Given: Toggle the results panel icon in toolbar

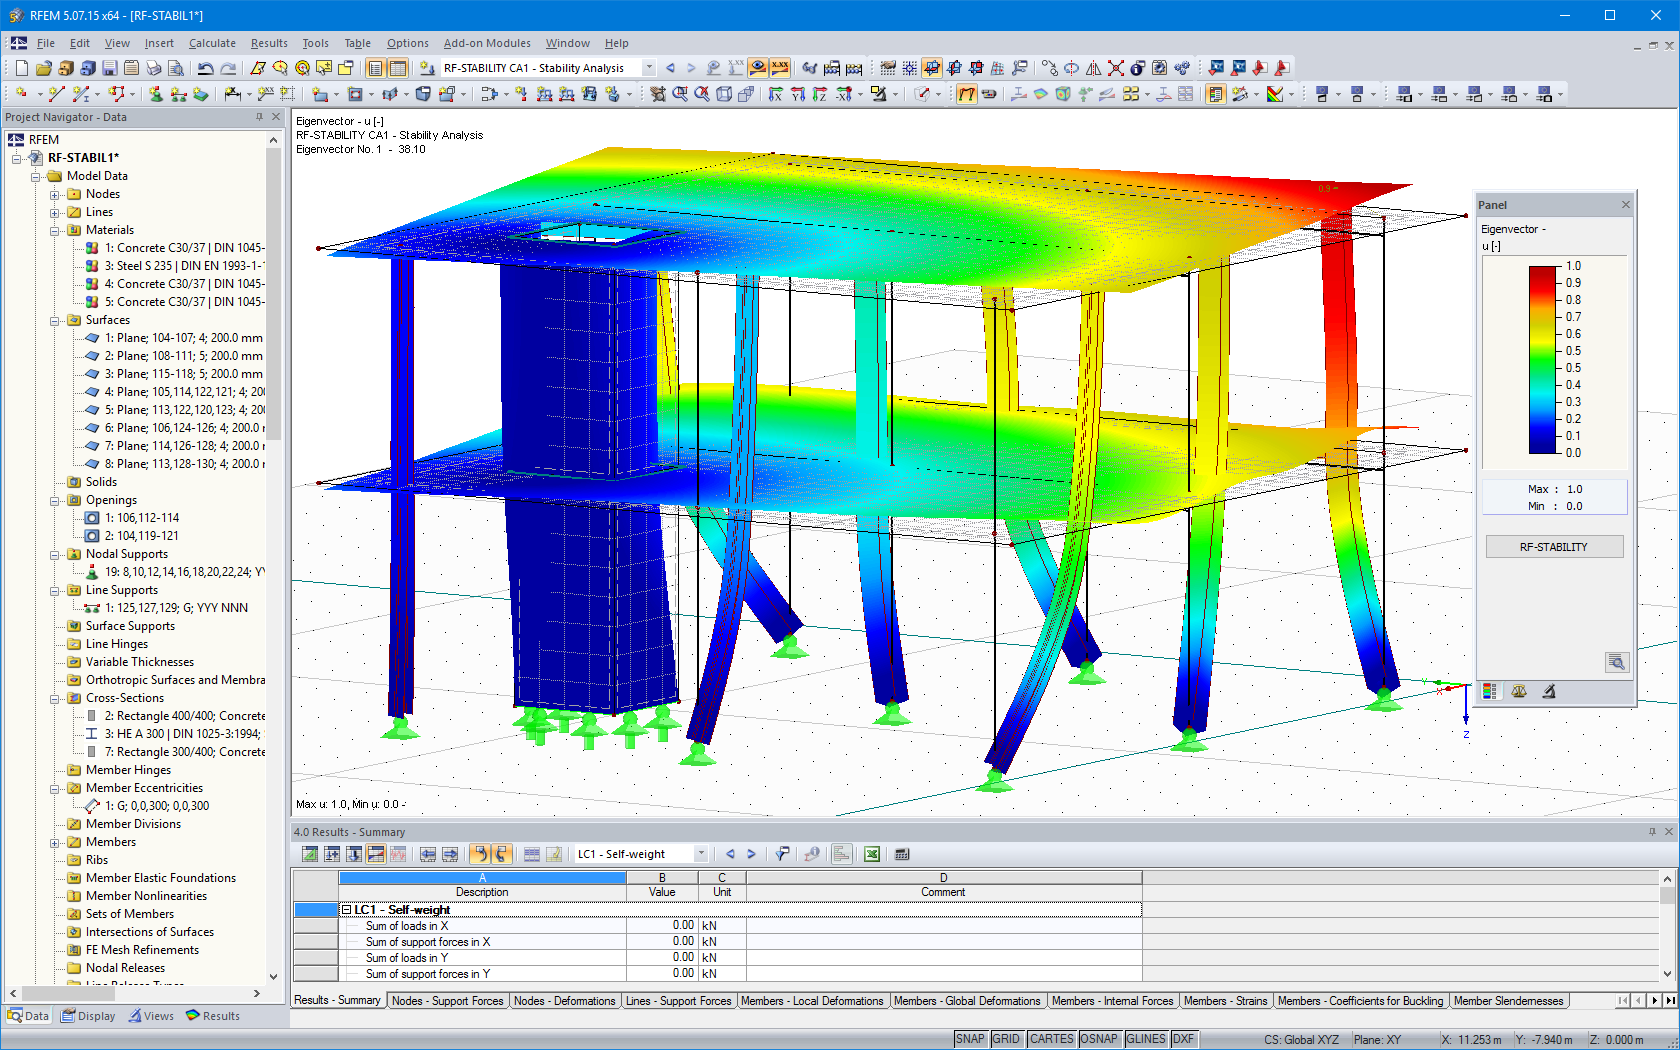Looking at the screenshot, I should pyautogui.click(x=1215, y=94).
